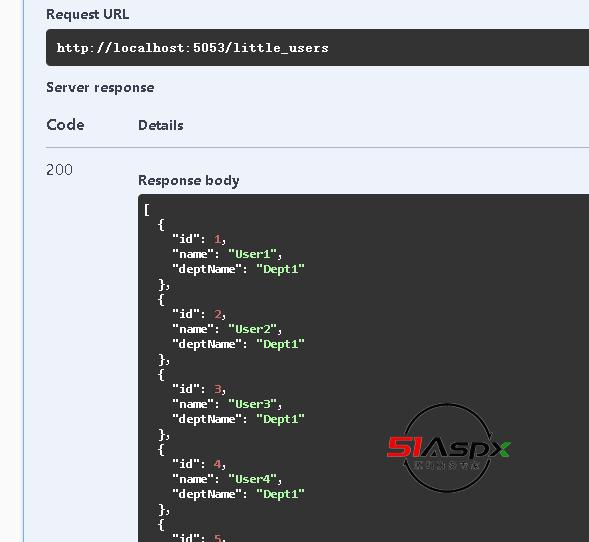This screenshot has width=589, height=542.
Task: Click the id value 1
Action: coord(217,239)
